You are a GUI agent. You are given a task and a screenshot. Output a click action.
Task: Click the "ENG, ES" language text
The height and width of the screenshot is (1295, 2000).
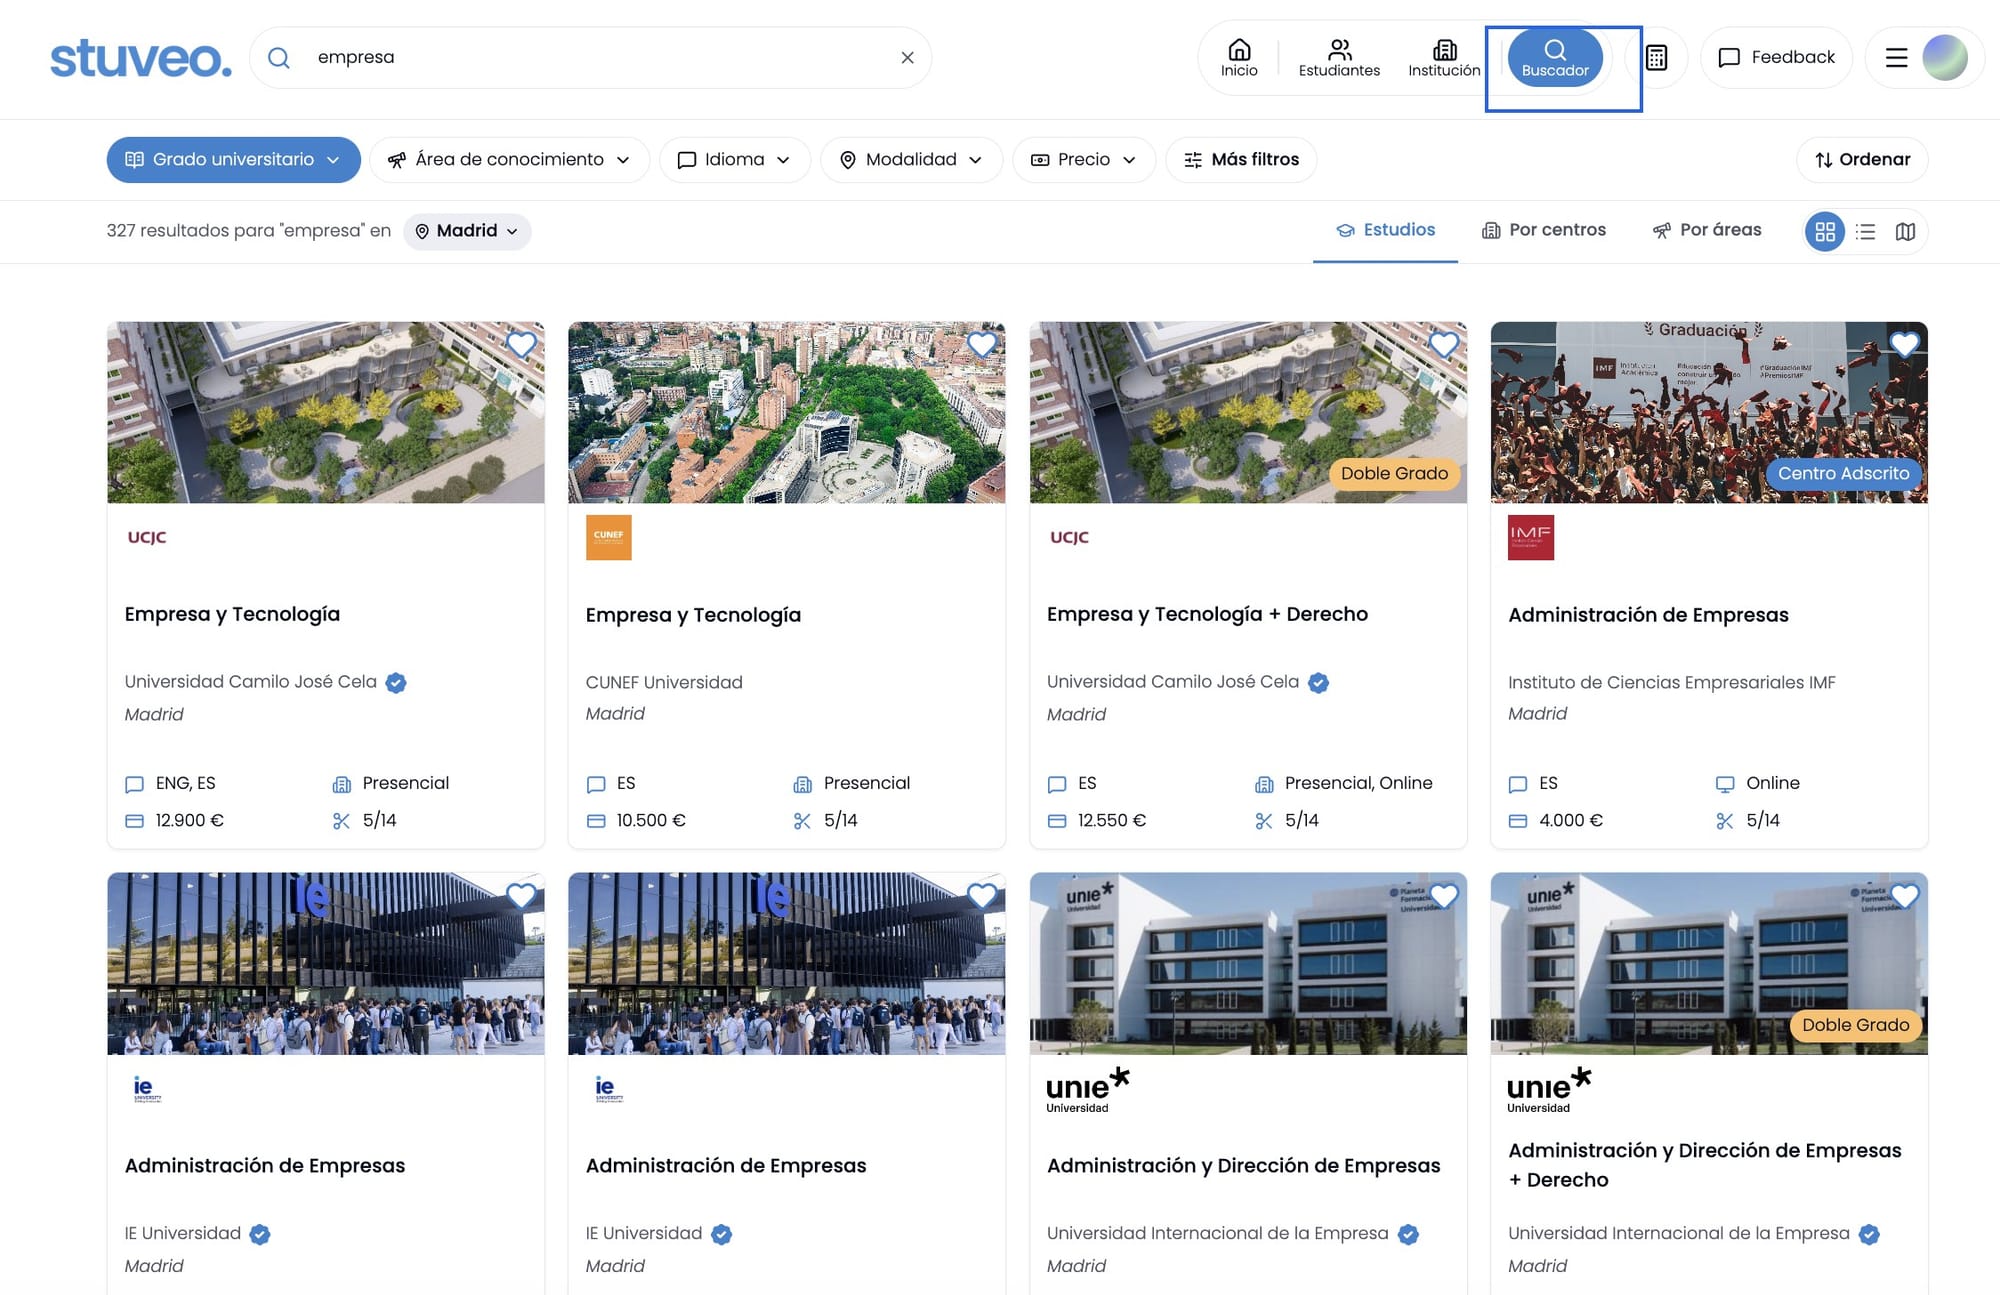click(x=186, y=783)
